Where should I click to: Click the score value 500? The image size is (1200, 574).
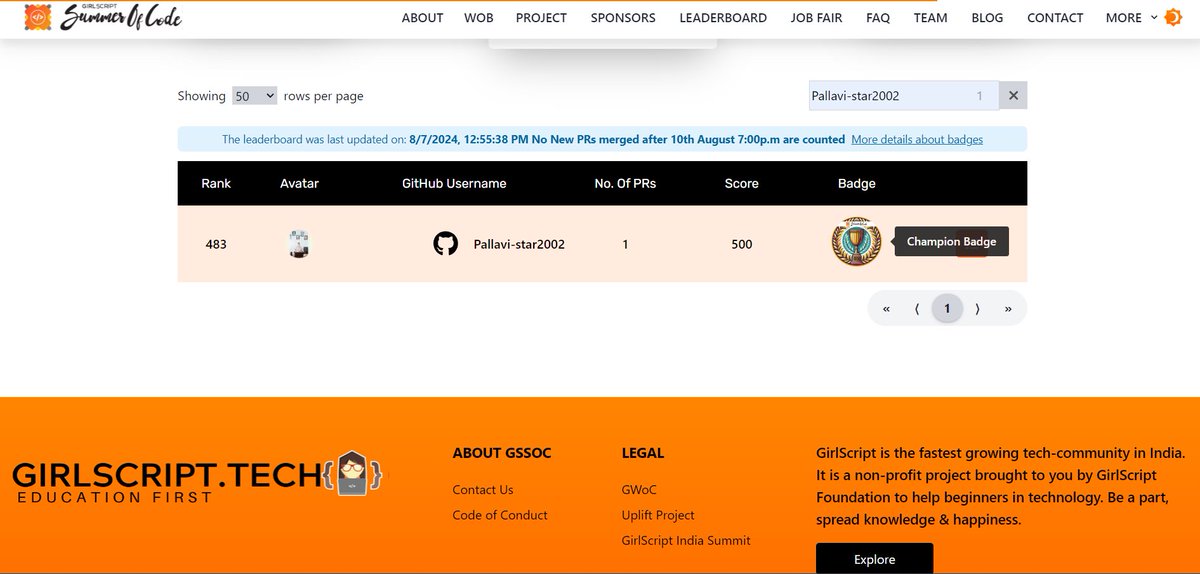click(741, 244)
